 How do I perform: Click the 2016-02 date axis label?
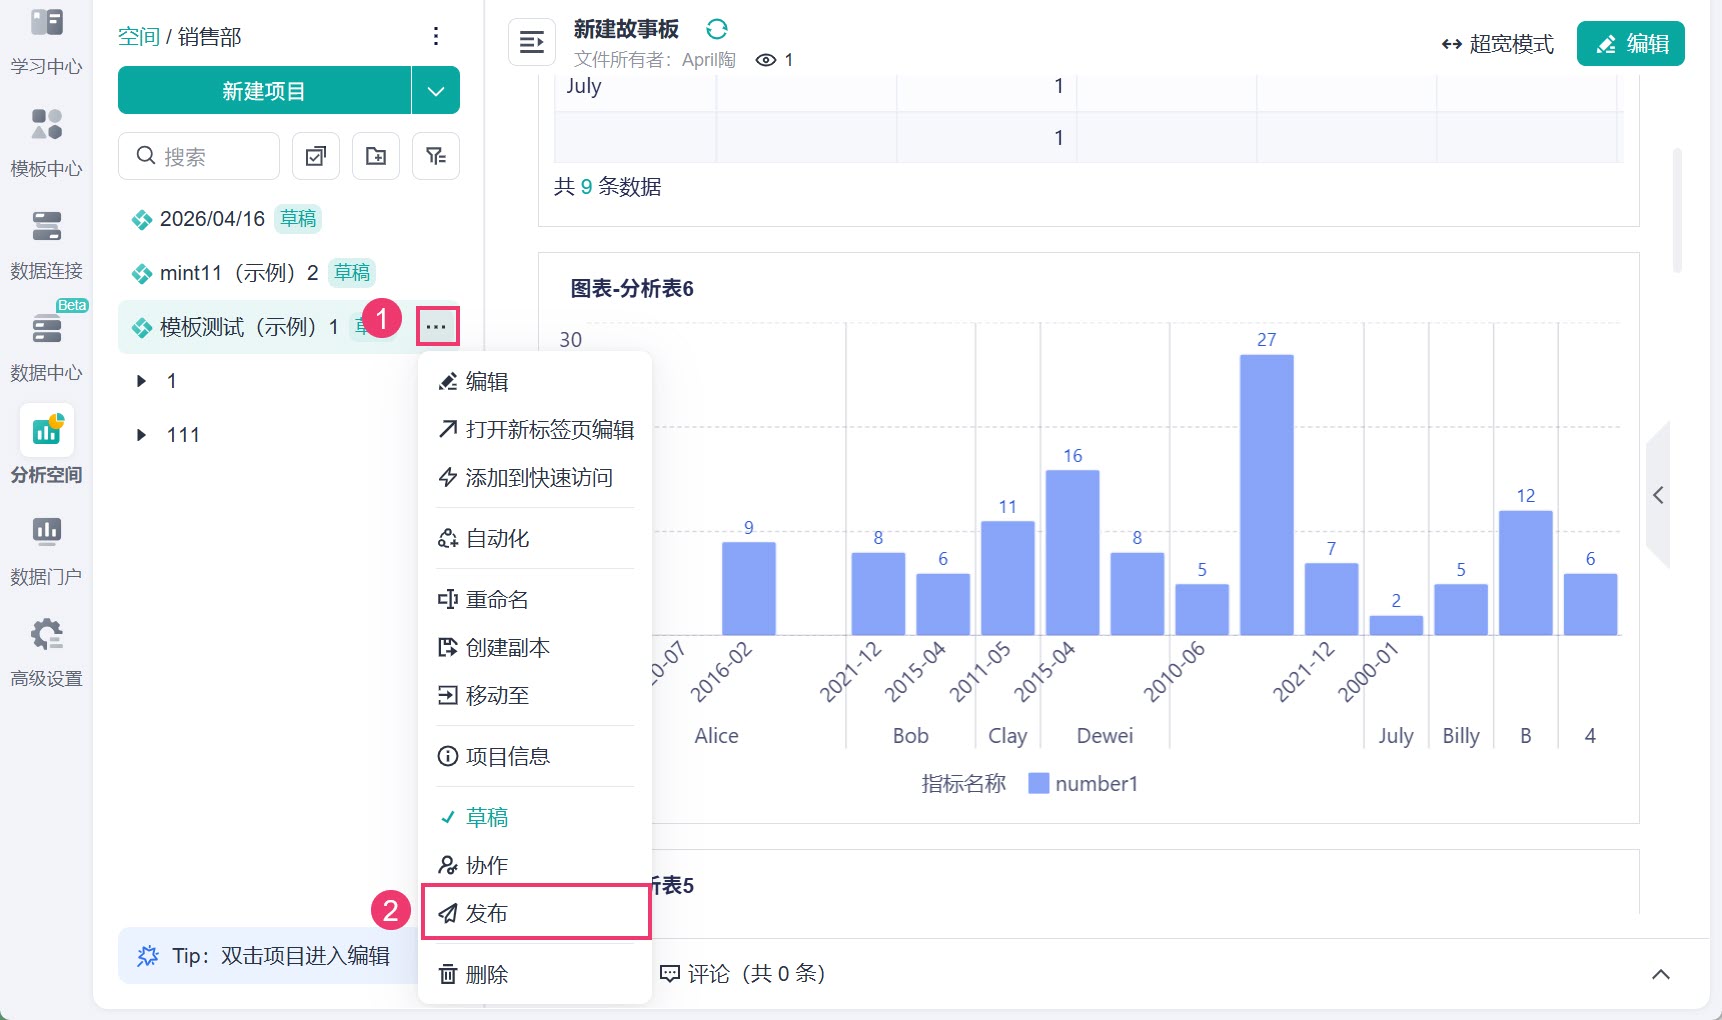(x=722, y=673)
